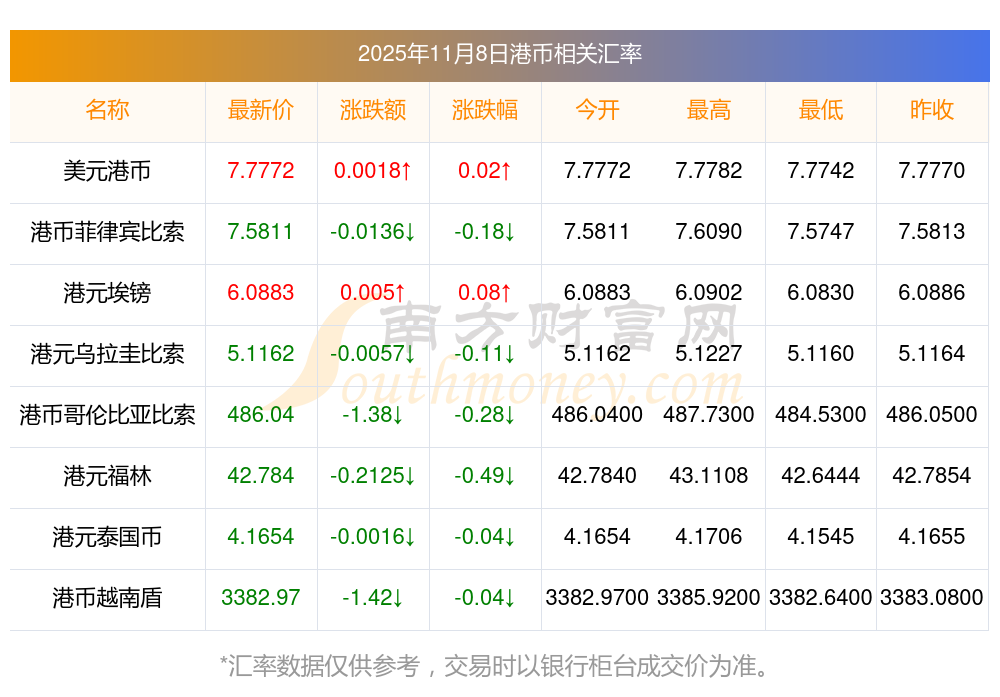Click the high value '487.7300'
1000x697 pixels.
pyautogui.click(x=709, y=415)
